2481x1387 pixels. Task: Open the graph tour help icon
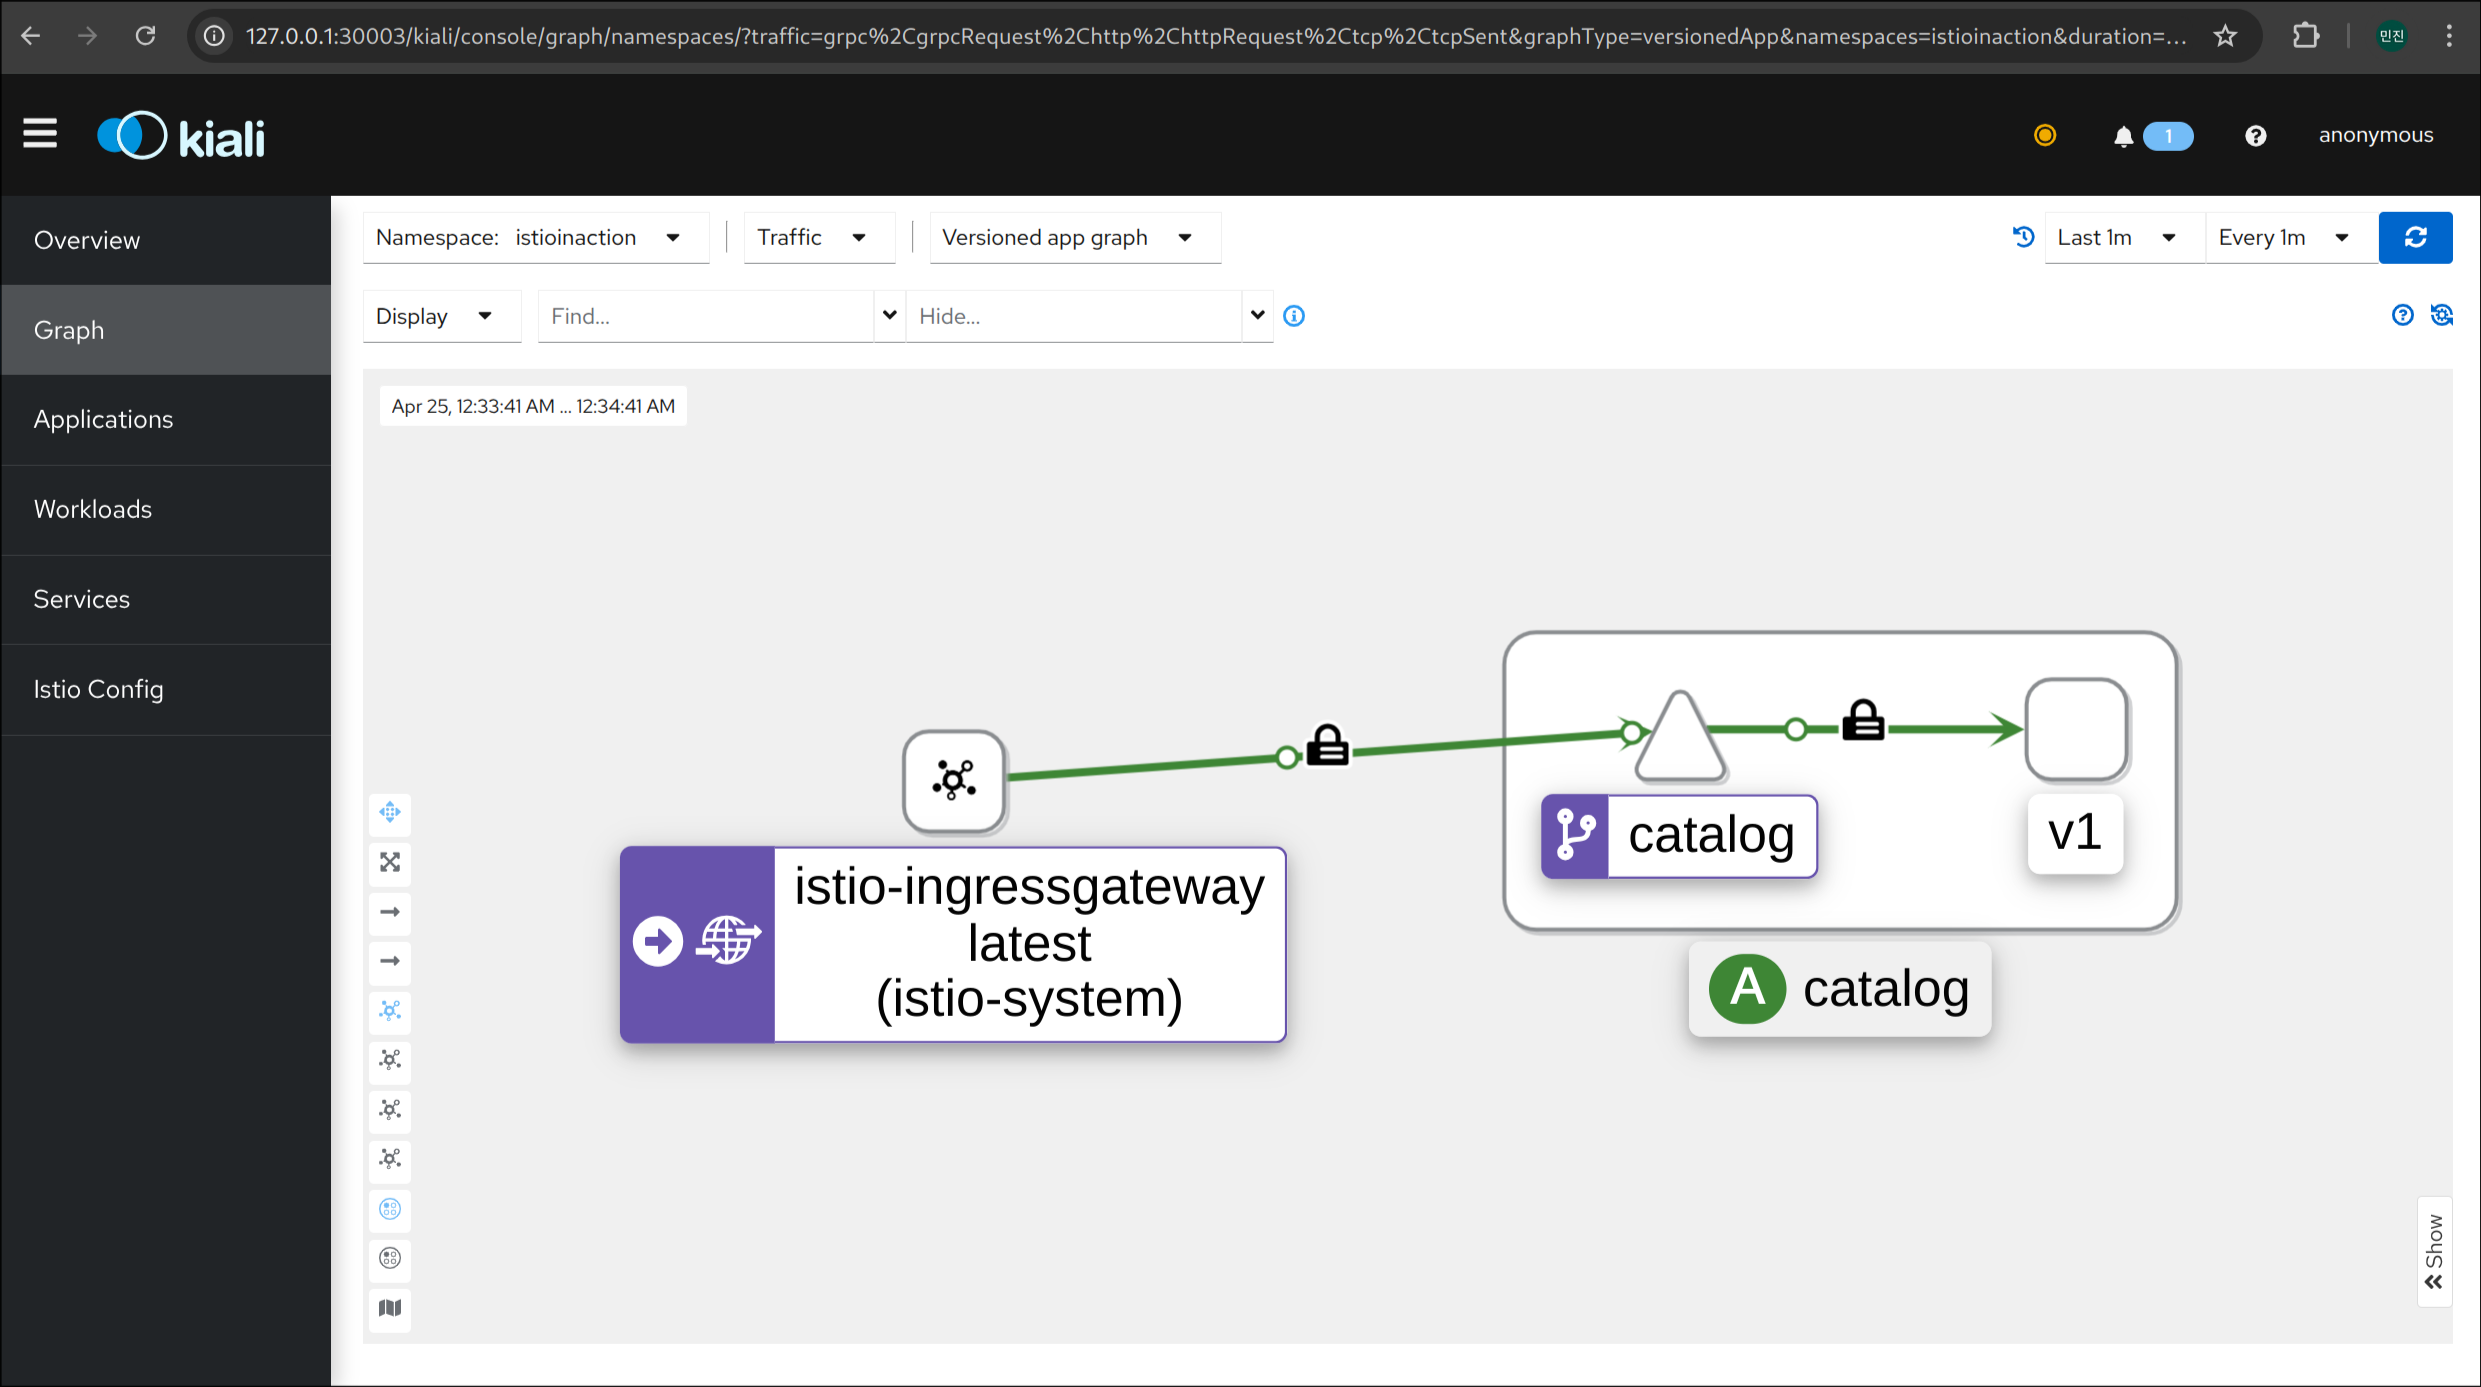coord(2402,316)
